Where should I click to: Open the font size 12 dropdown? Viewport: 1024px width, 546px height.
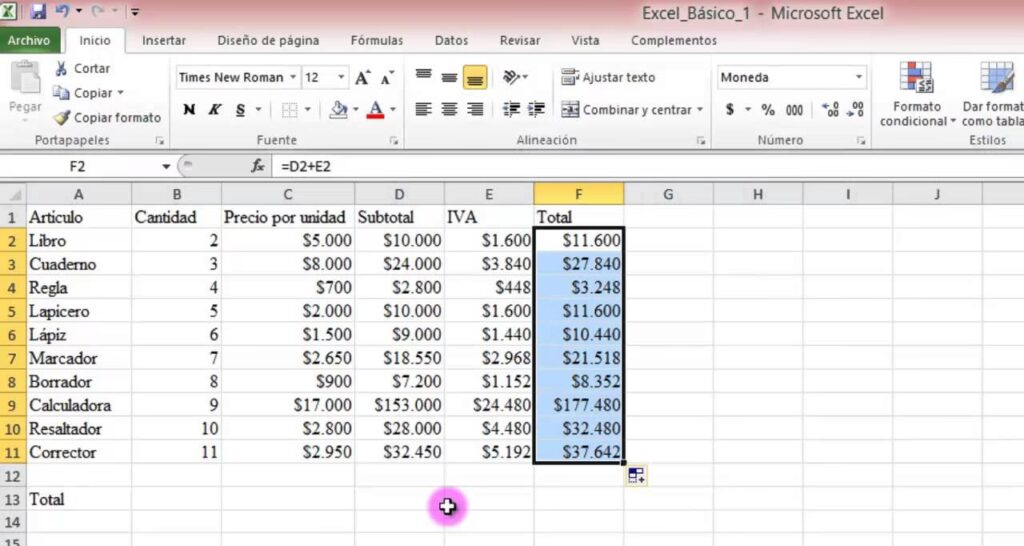pos(341,78)
